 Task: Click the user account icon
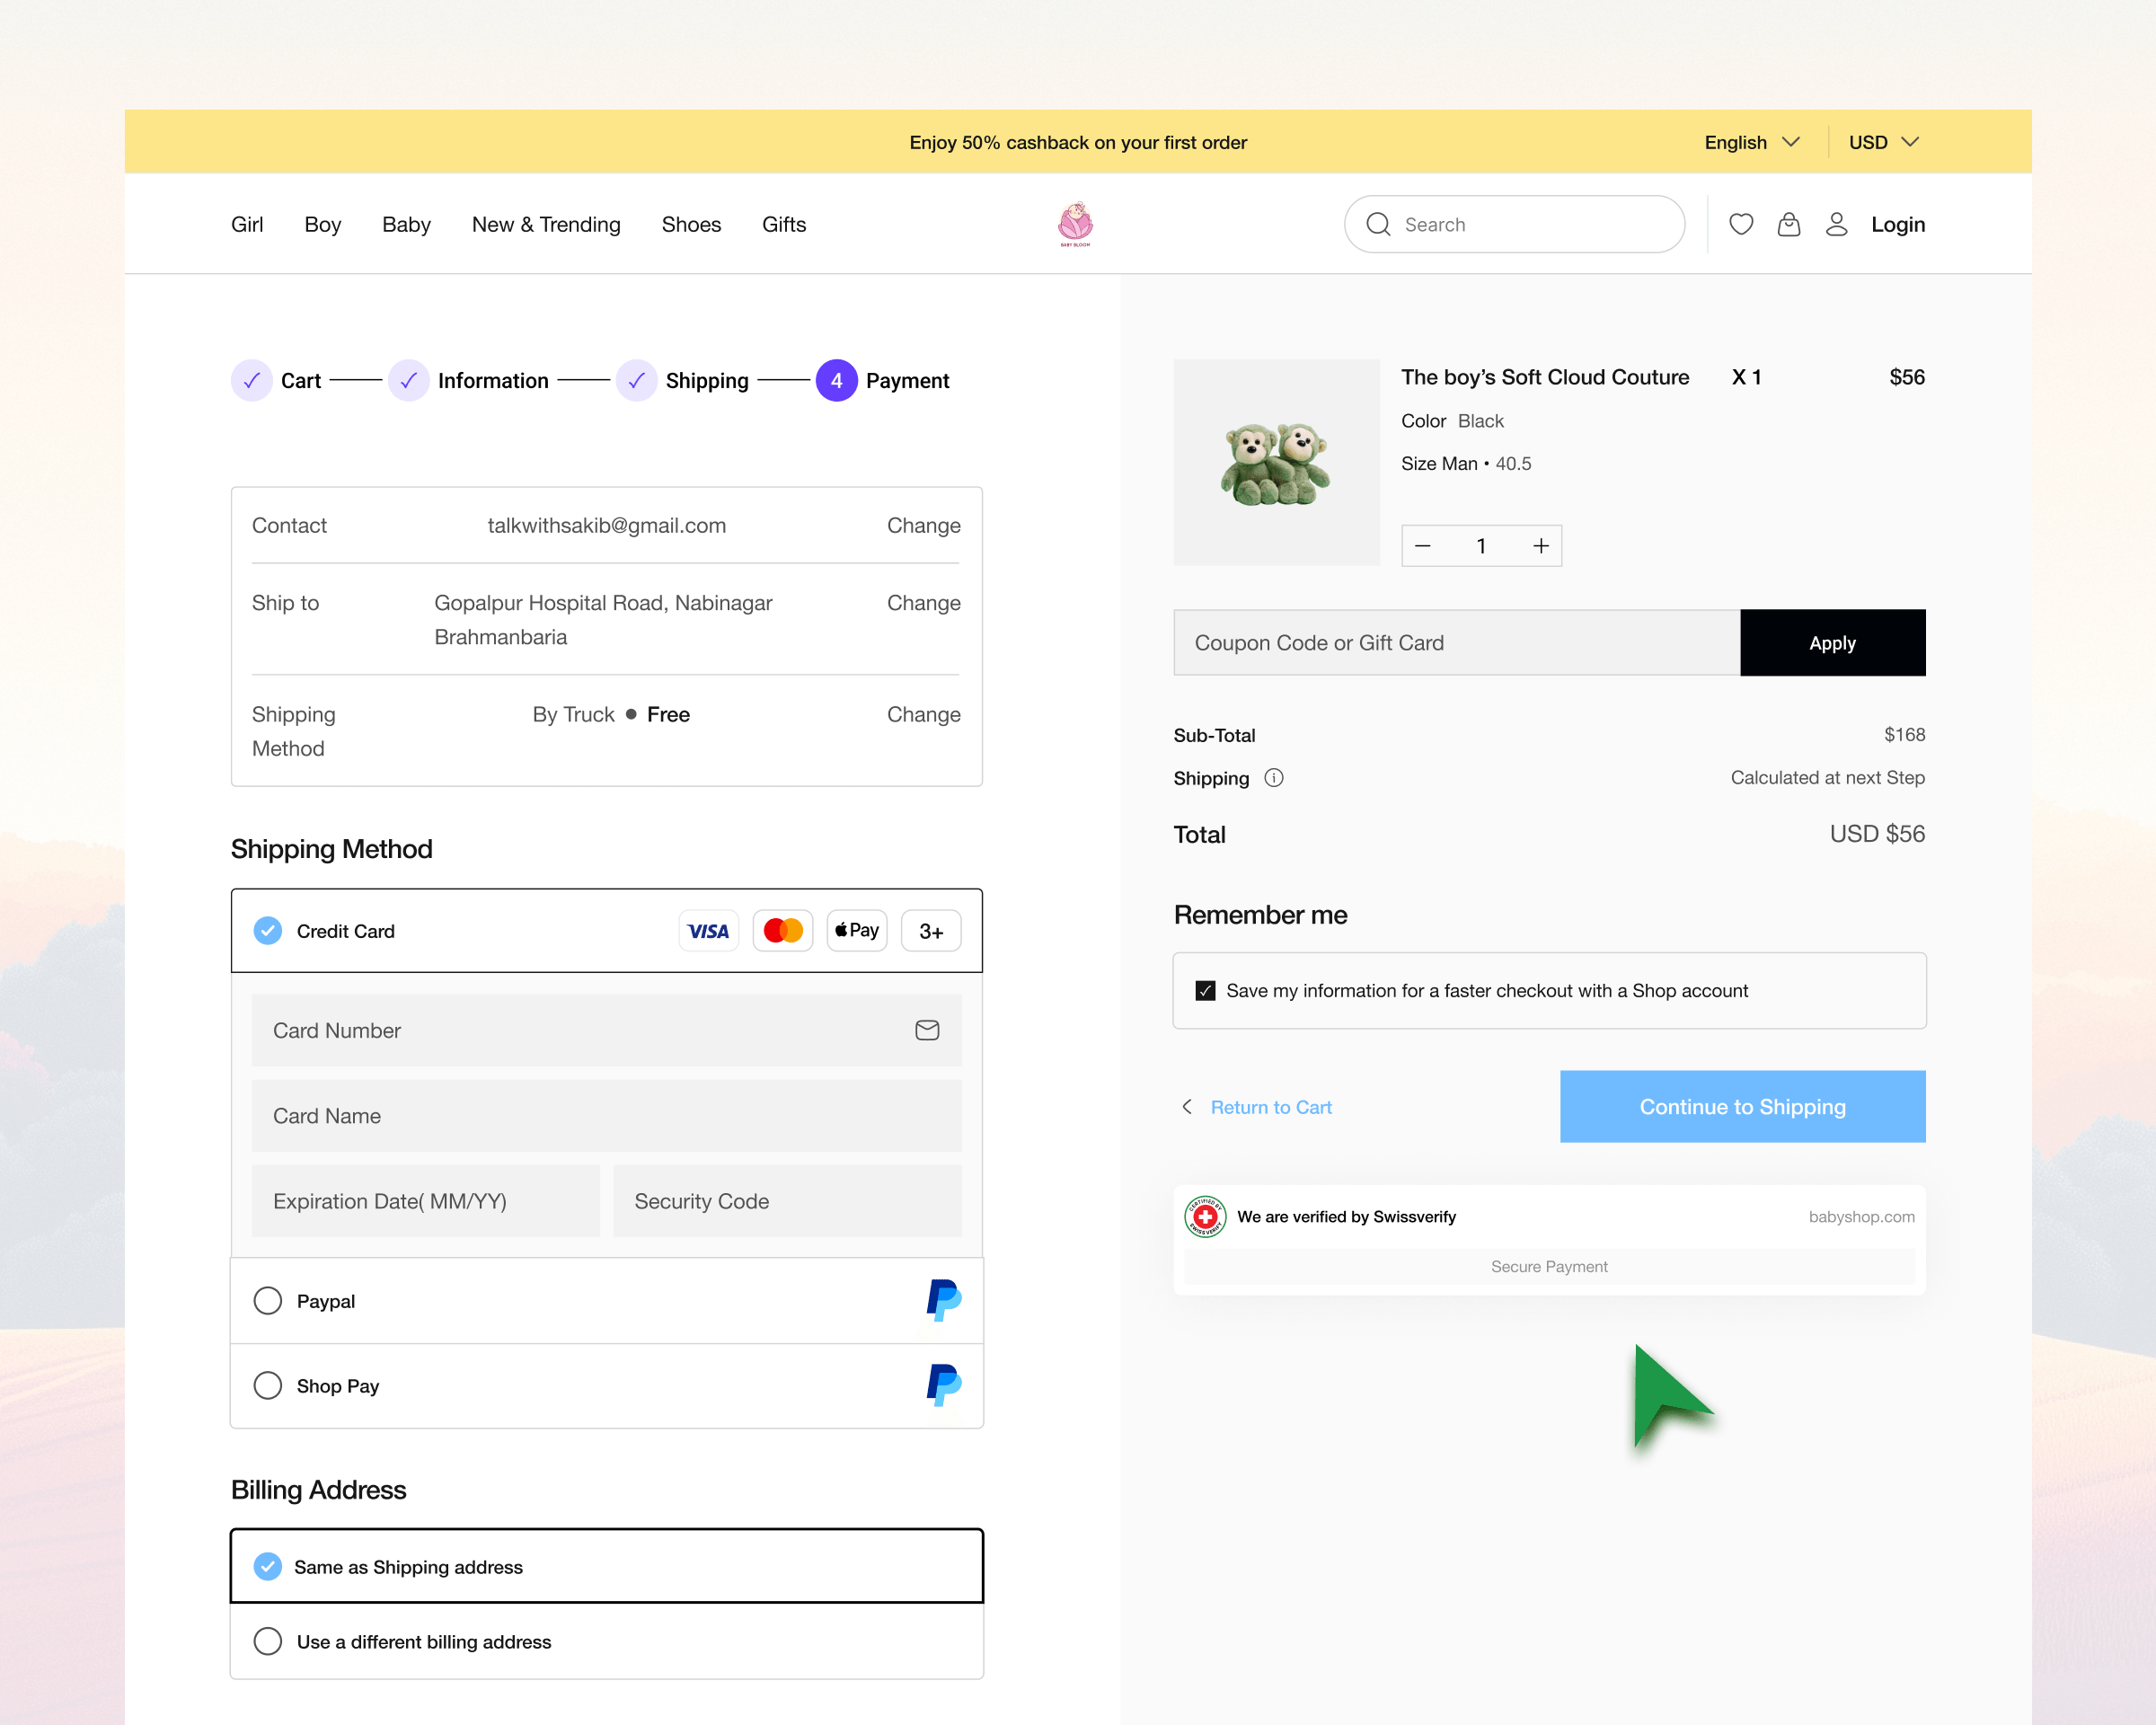1836,224
